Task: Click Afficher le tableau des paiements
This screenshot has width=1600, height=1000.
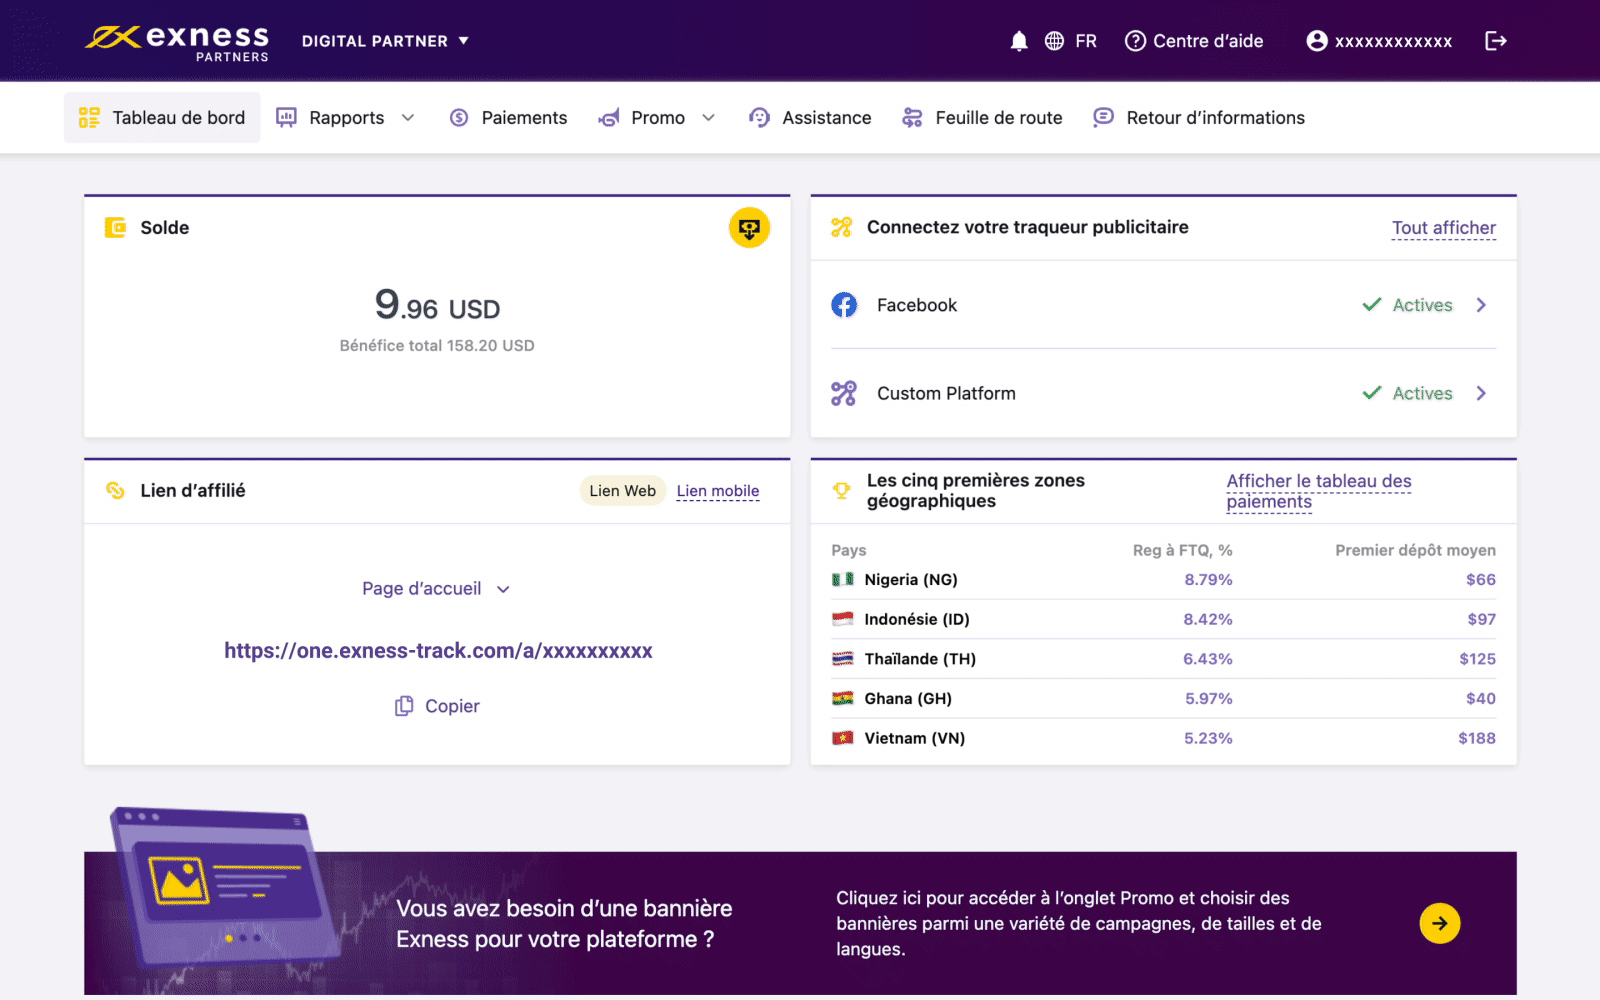Action: tap(1319, 491)
